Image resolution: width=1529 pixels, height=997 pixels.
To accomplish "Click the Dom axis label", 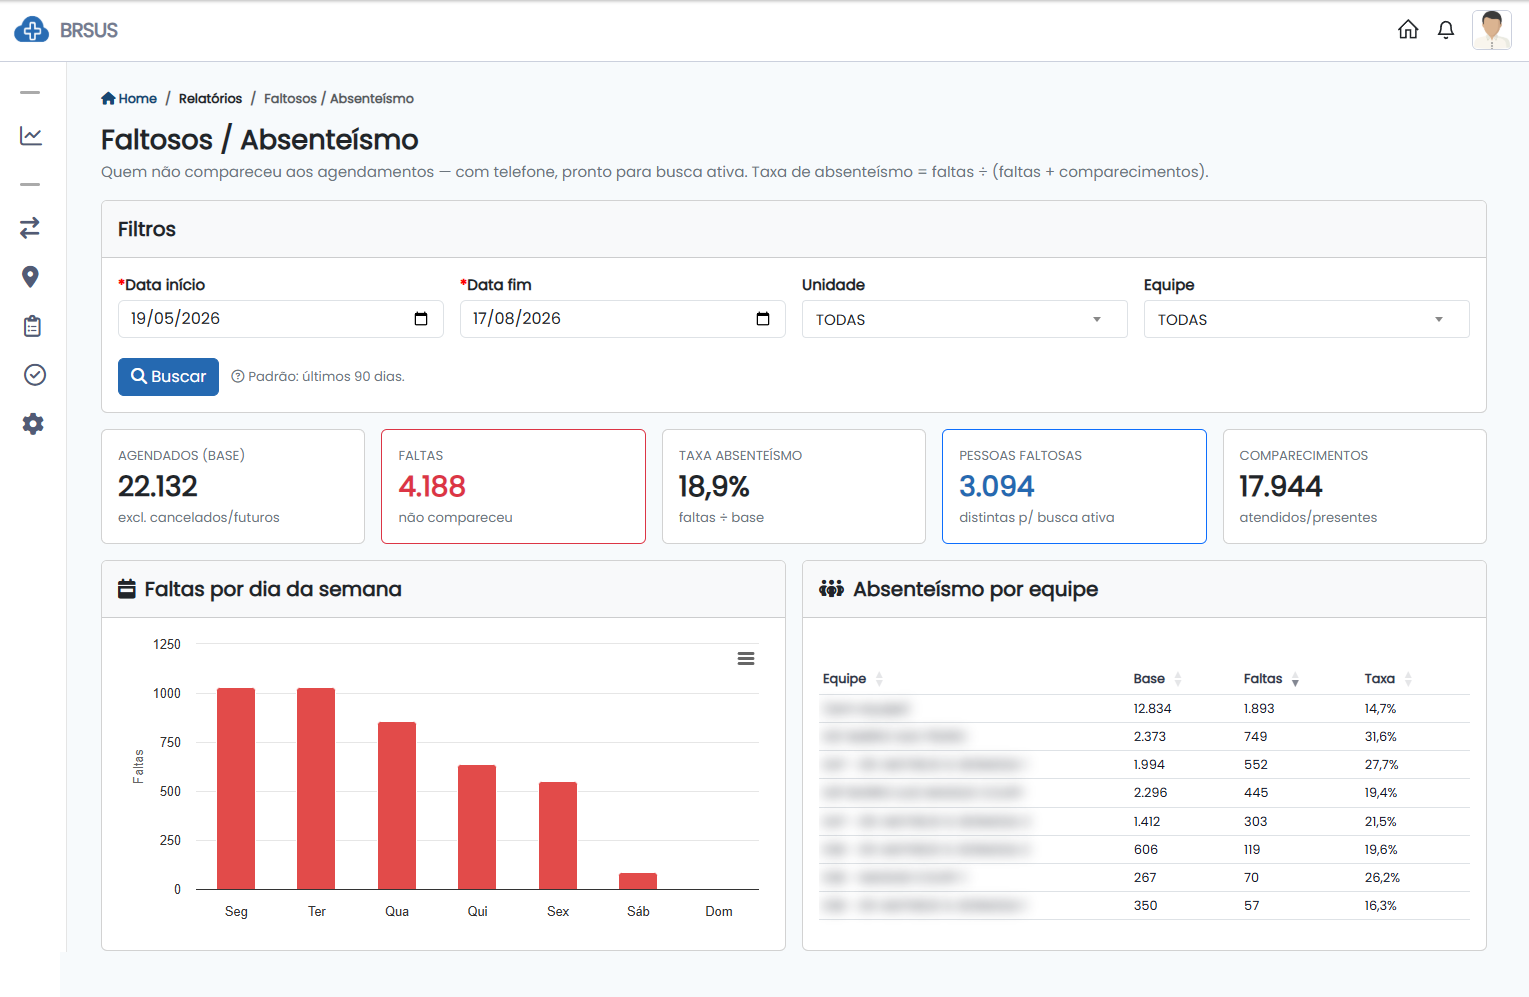I will point(719,911).
